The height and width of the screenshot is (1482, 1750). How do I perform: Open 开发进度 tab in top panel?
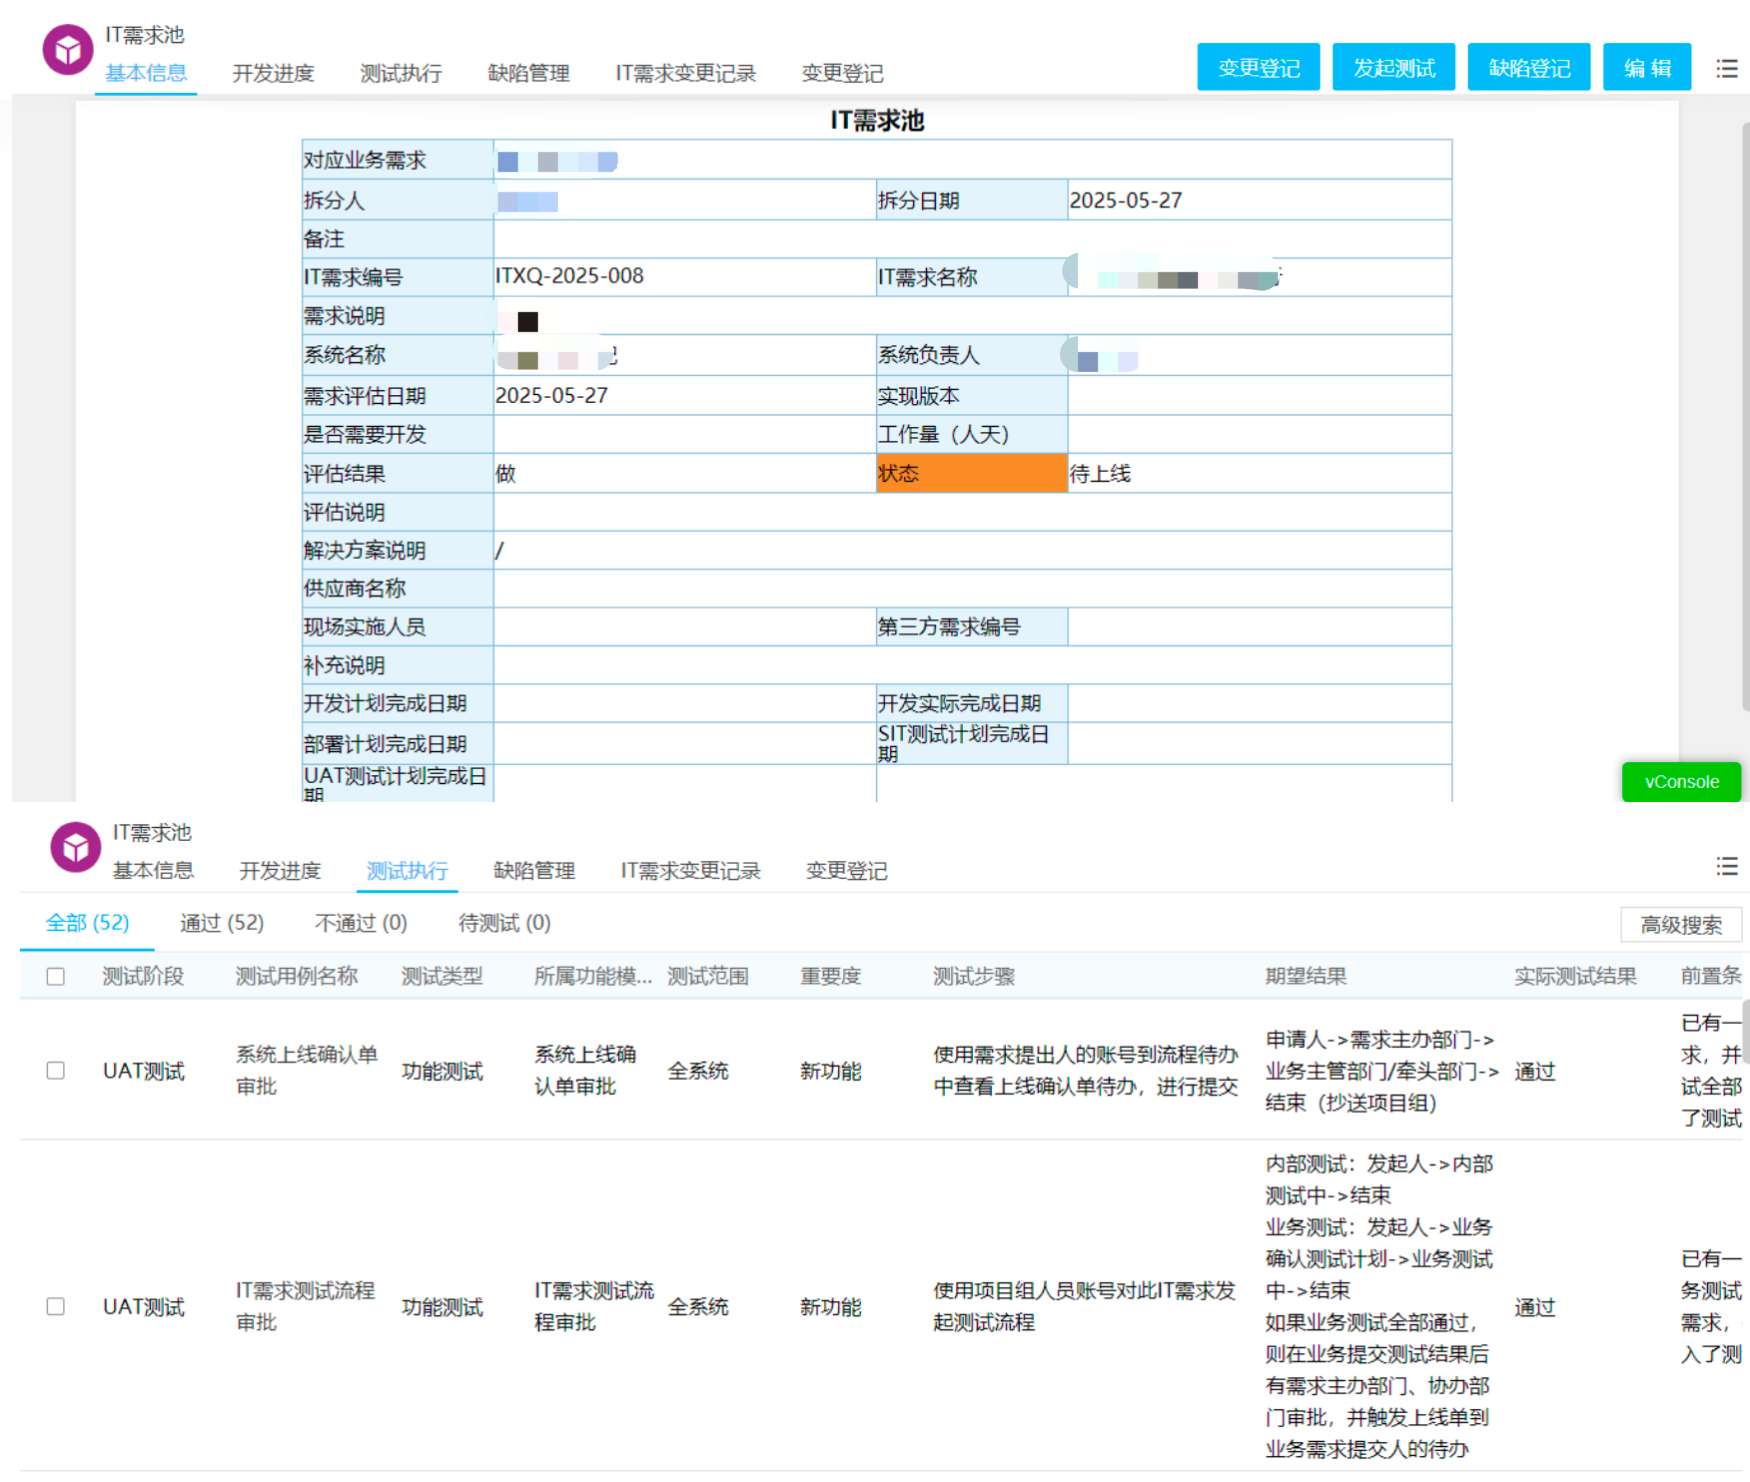[x=273, y=73]
